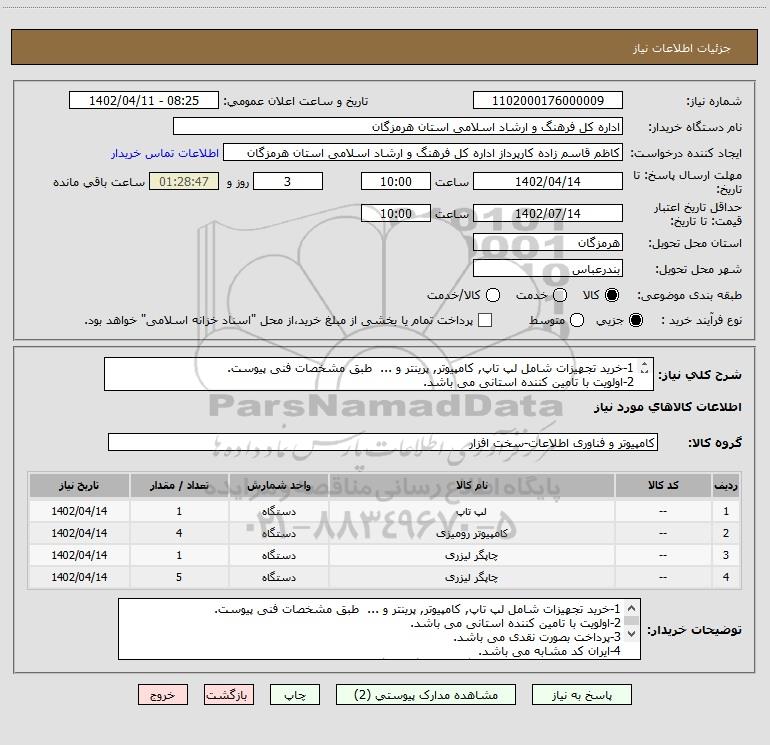The width and height of the screenshot is (770, 745).
Task: Toggle the اسناد خزانه اسلامی payment checkbox
Action: (485, 320)
